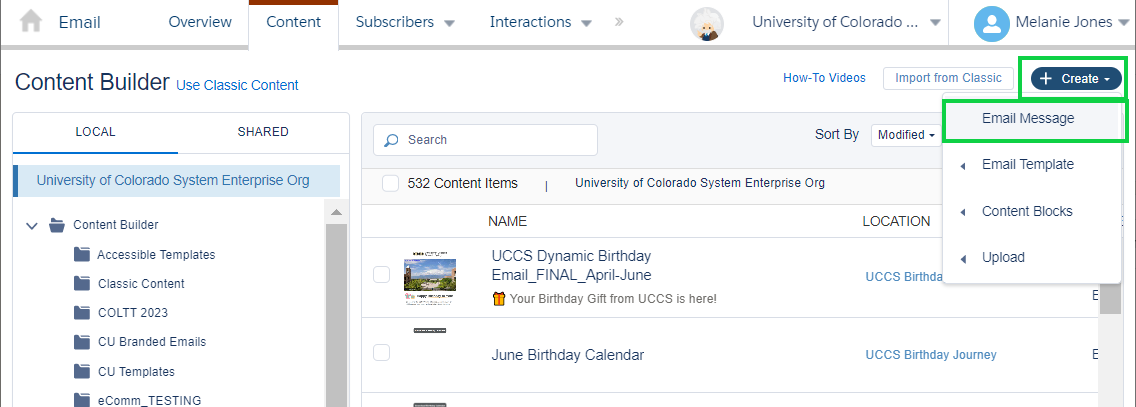Go to the home icon
Viewport: 1136px width, 407px height.
[x=31, y=22]
